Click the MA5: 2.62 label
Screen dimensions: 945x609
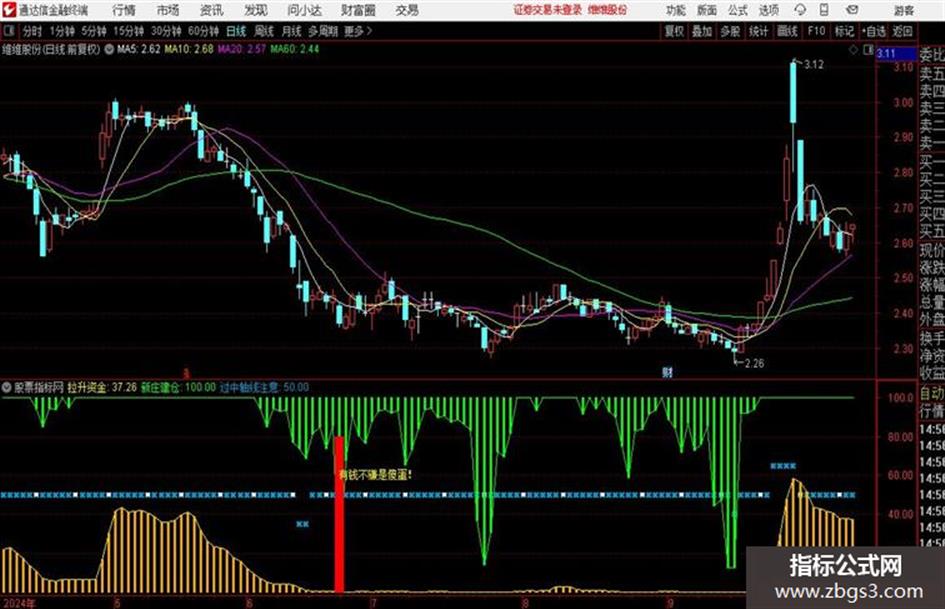click(x=139, y=49)
